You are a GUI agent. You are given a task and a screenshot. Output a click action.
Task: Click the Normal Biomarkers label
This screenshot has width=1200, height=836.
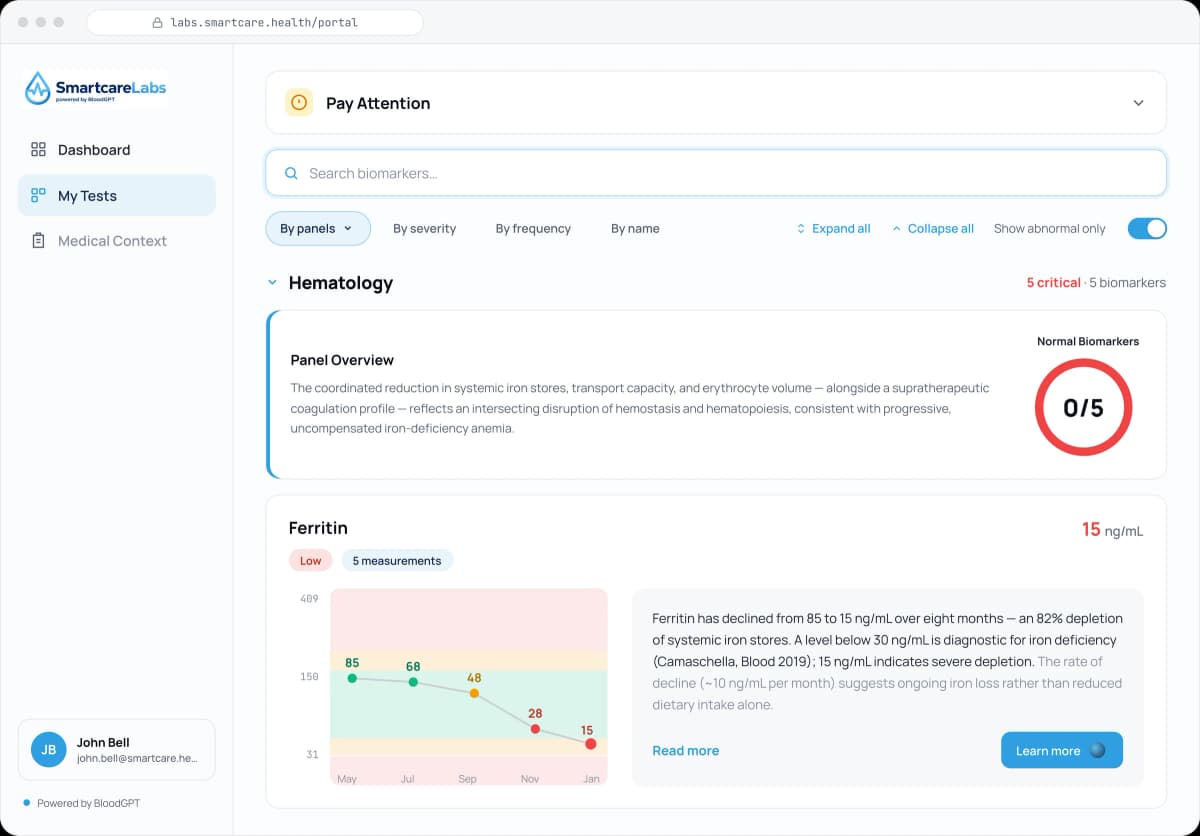pyautogui.click(x=1088, y=341)
